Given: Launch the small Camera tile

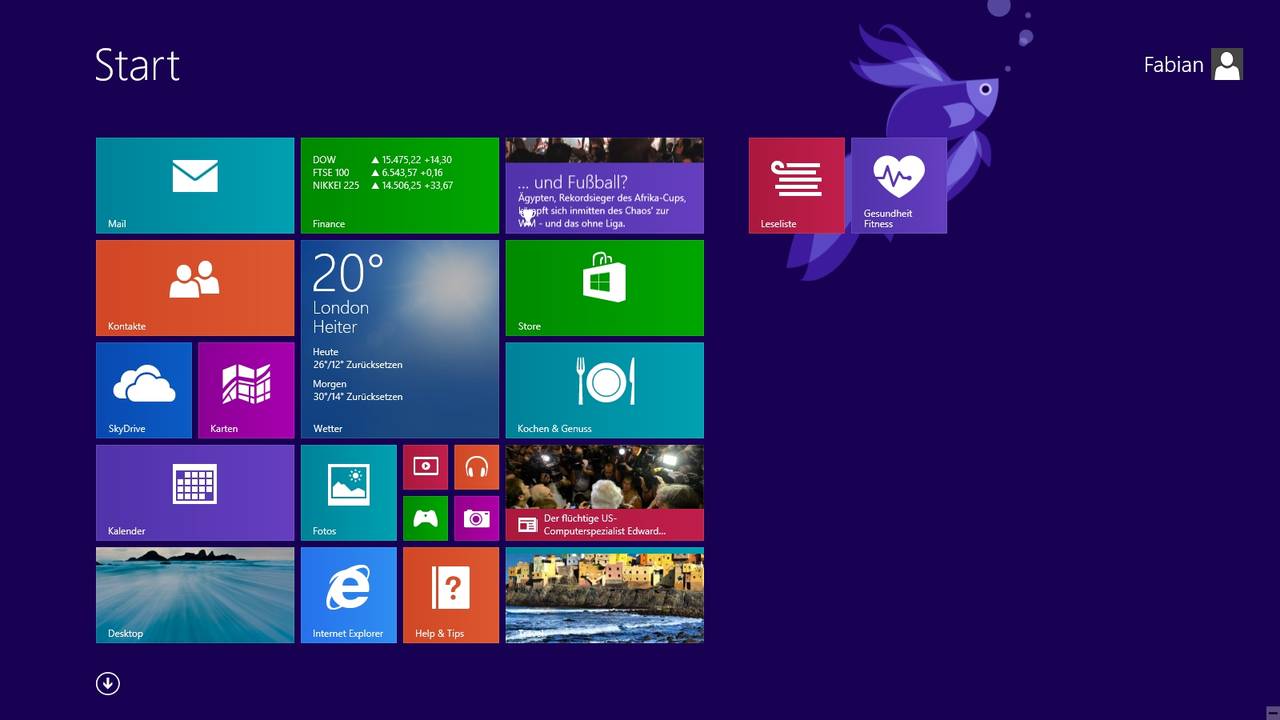Looking at the screenshot, I should coord(476,518).
